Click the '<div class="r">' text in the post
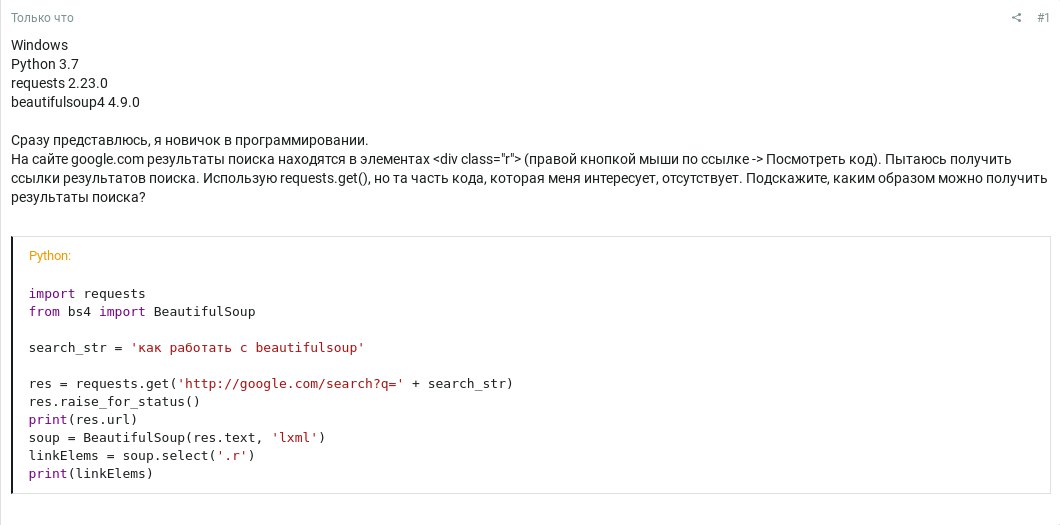The image size is (1060, 525). tap(477, 160)
